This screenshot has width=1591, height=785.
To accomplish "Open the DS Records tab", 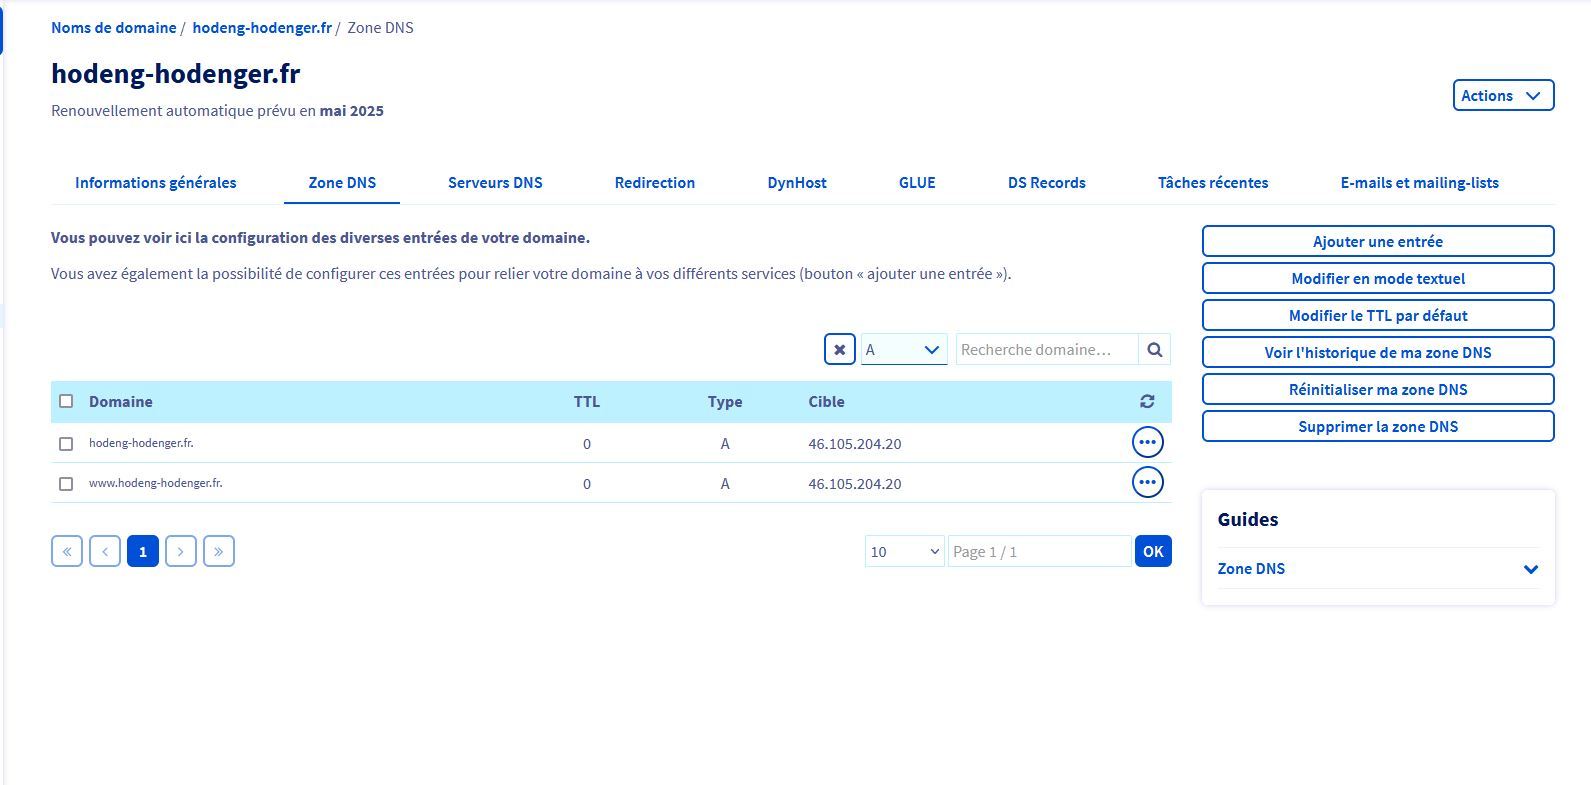I will tap(1046, 182).
